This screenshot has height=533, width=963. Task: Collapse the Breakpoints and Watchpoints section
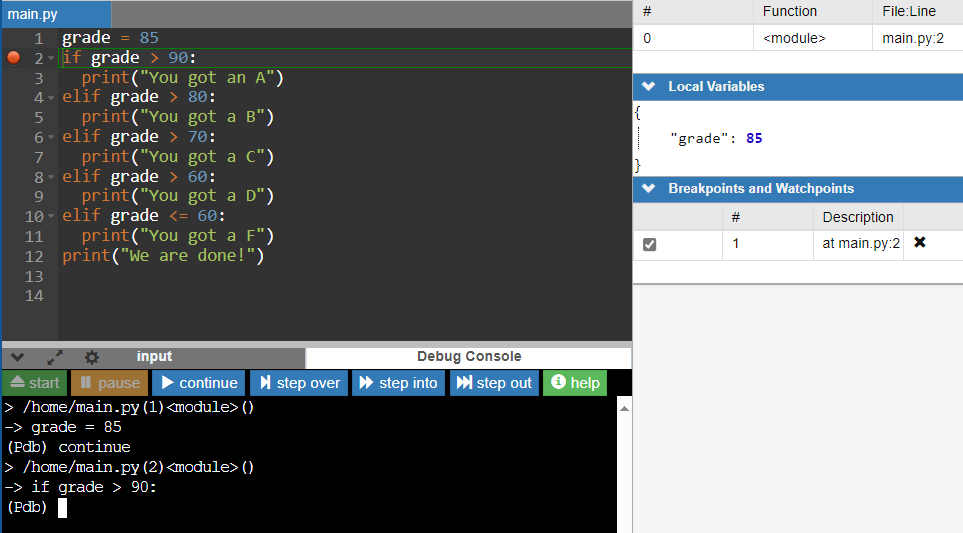(x=649, y=189)
